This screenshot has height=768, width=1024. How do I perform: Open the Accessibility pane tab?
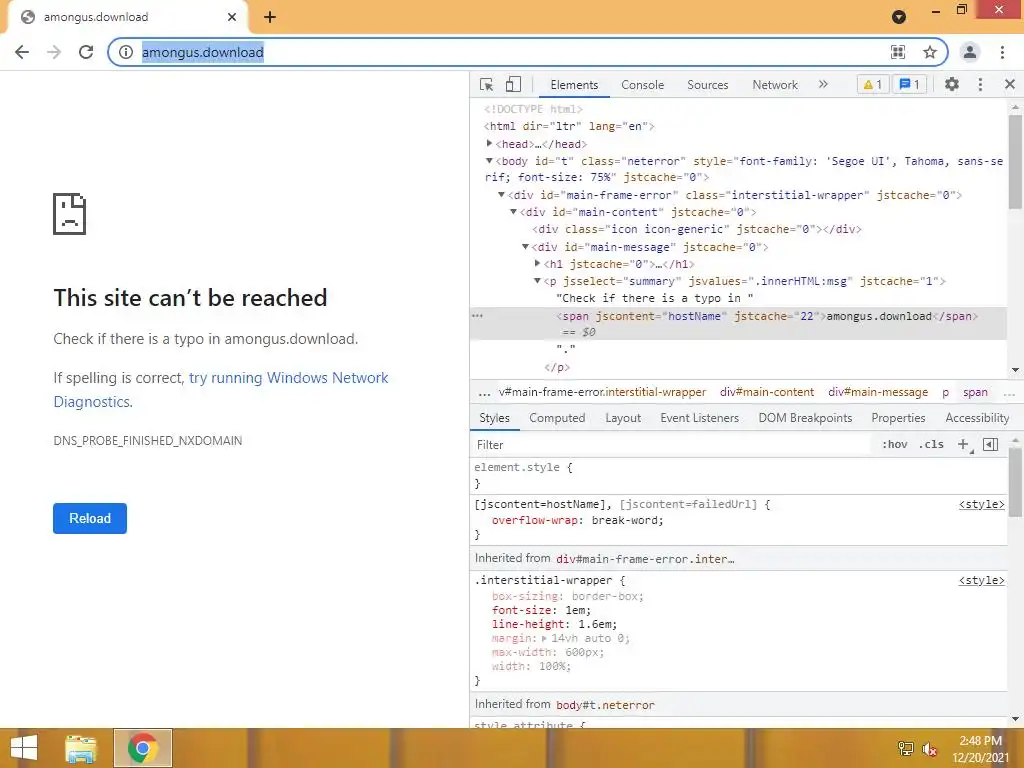click(x=977, y=418)
